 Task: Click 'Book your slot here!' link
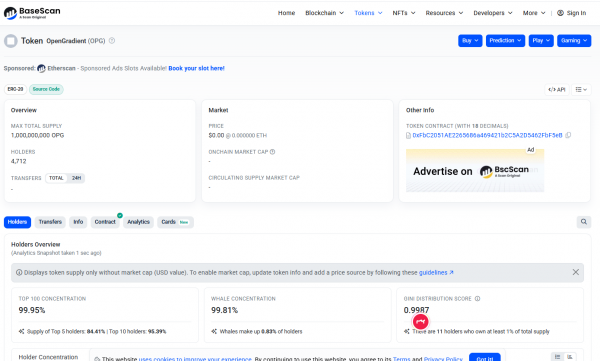pos(196,69)
